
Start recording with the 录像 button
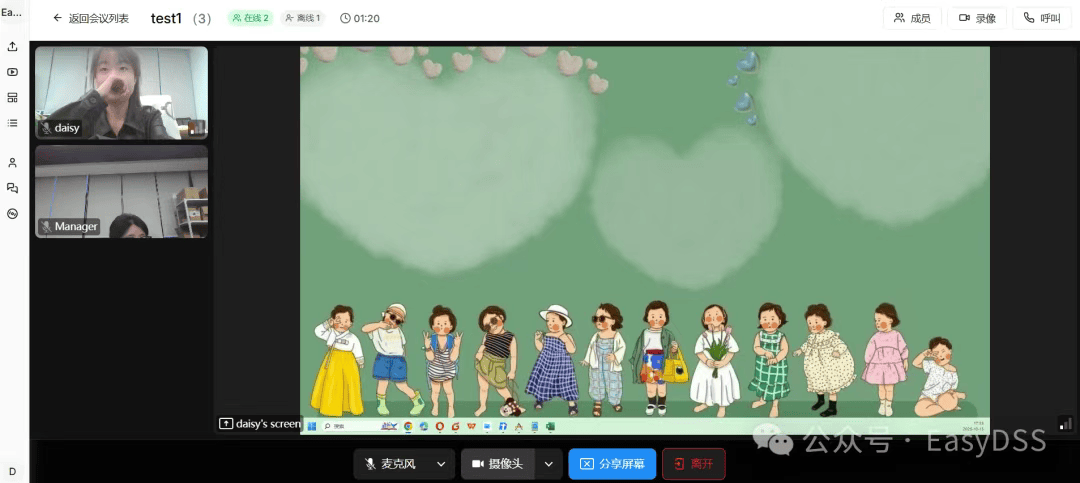[x=977, y=18]
